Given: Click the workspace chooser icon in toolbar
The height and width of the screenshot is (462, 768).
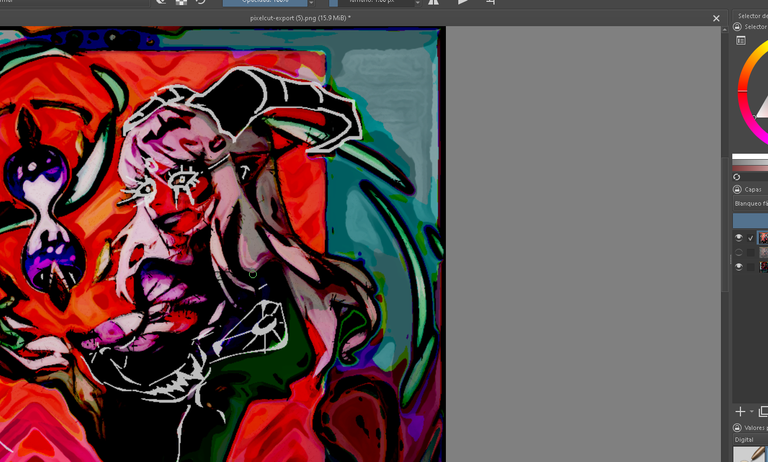Looking at the screenshot, I should click(x=491, y=2).
